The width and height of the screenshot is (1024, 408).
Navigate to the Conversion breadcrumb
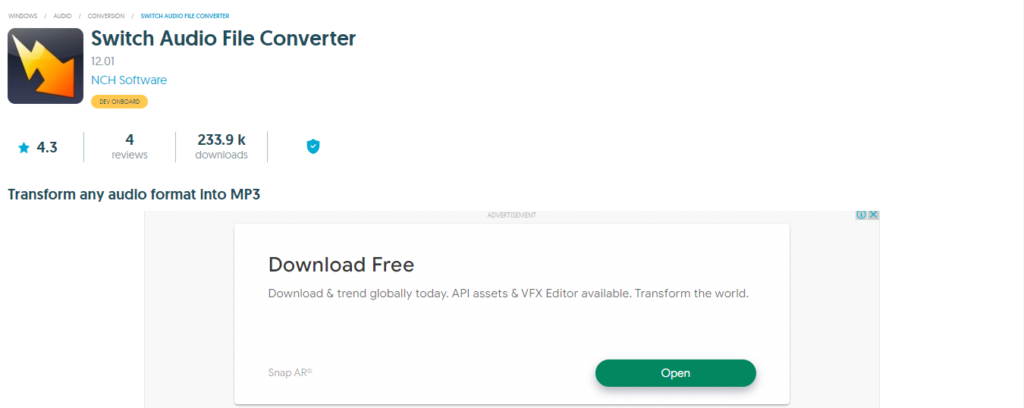(106, 16)
